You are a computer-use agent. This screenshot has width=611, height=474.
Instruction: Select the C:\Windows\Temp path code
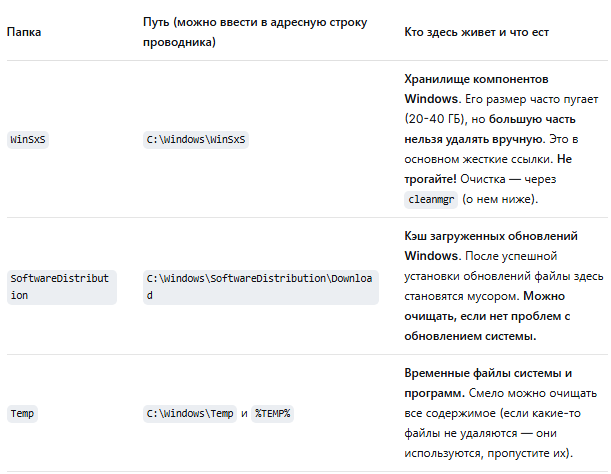point(190,413)
